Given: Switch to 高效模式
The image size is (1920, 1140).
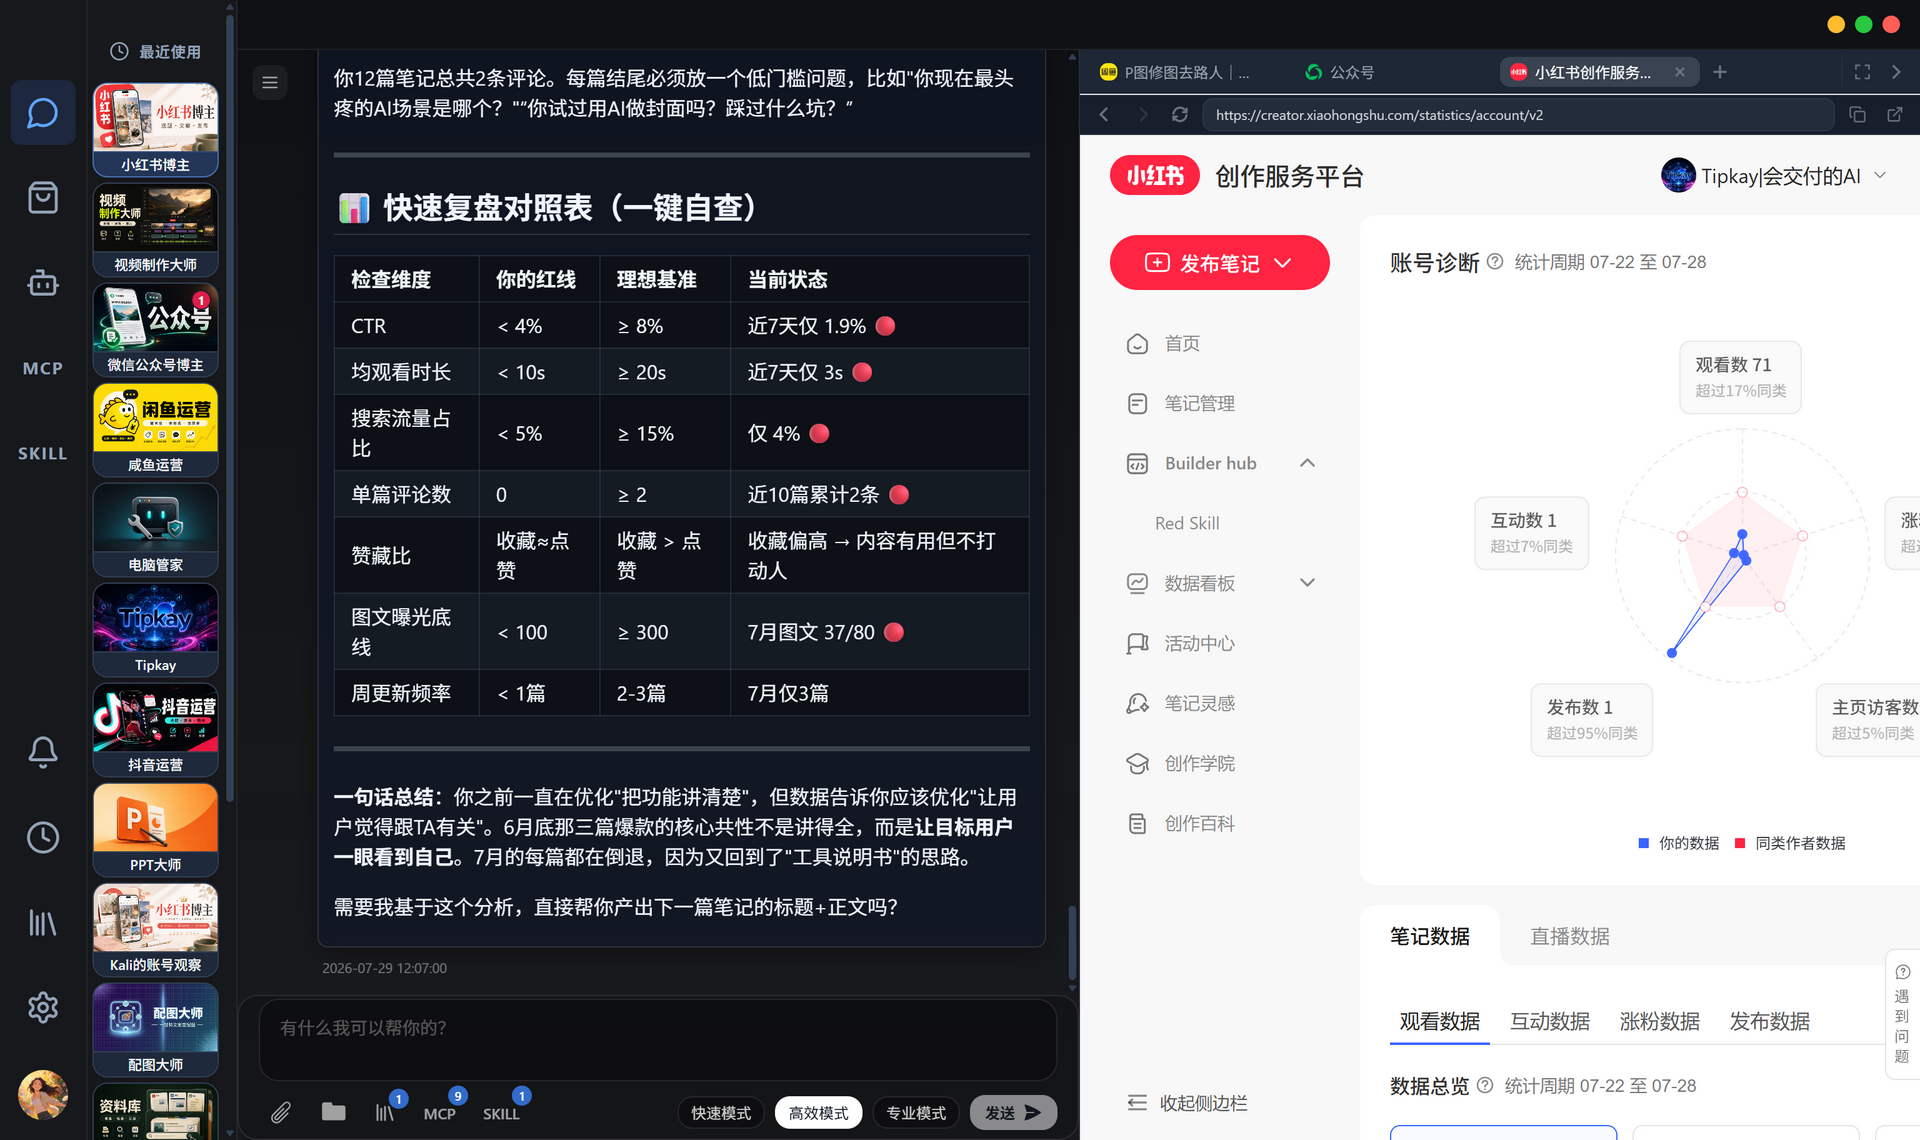Looking at the screenshot, I should [x=818, y=1113].
